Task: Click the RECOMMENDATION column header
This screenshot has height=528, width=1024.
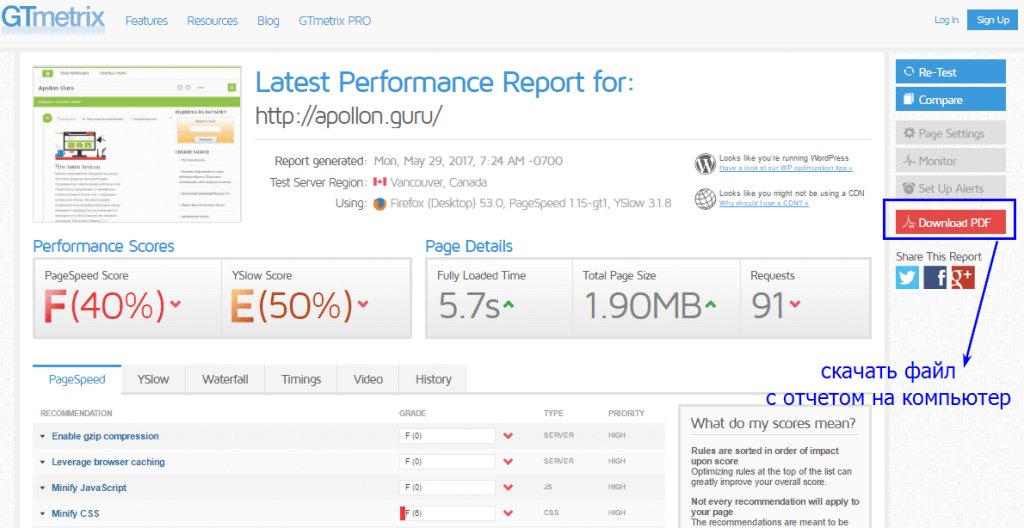Action: [x=76, y=413]
